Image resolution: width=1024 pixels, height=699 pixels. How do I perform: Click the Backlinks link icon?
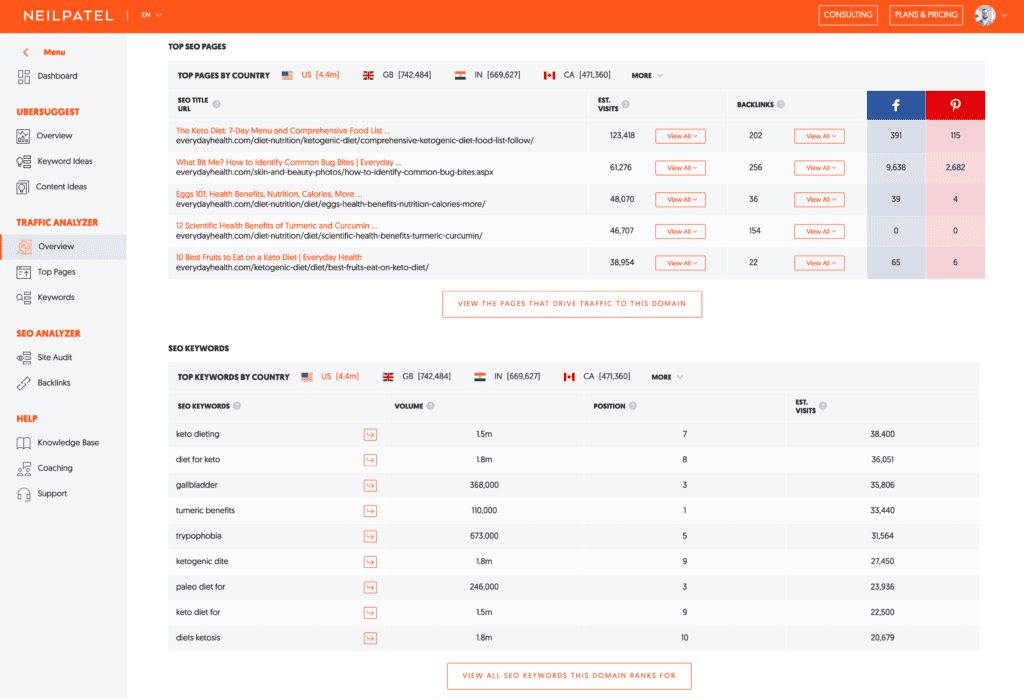[24, 383]
